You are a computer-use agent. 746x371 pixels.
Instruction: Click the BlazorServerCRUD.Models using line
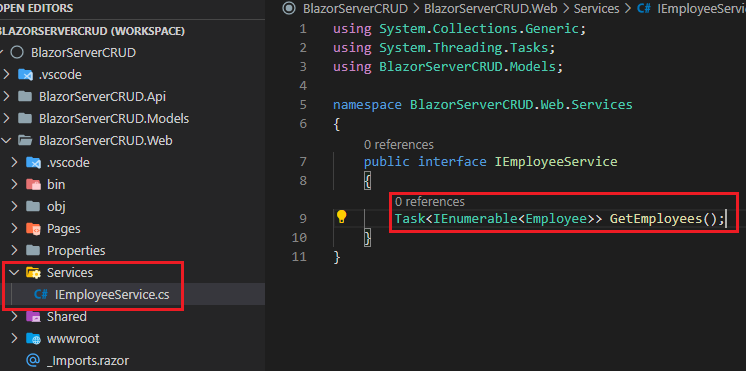(x=448, y=67)
